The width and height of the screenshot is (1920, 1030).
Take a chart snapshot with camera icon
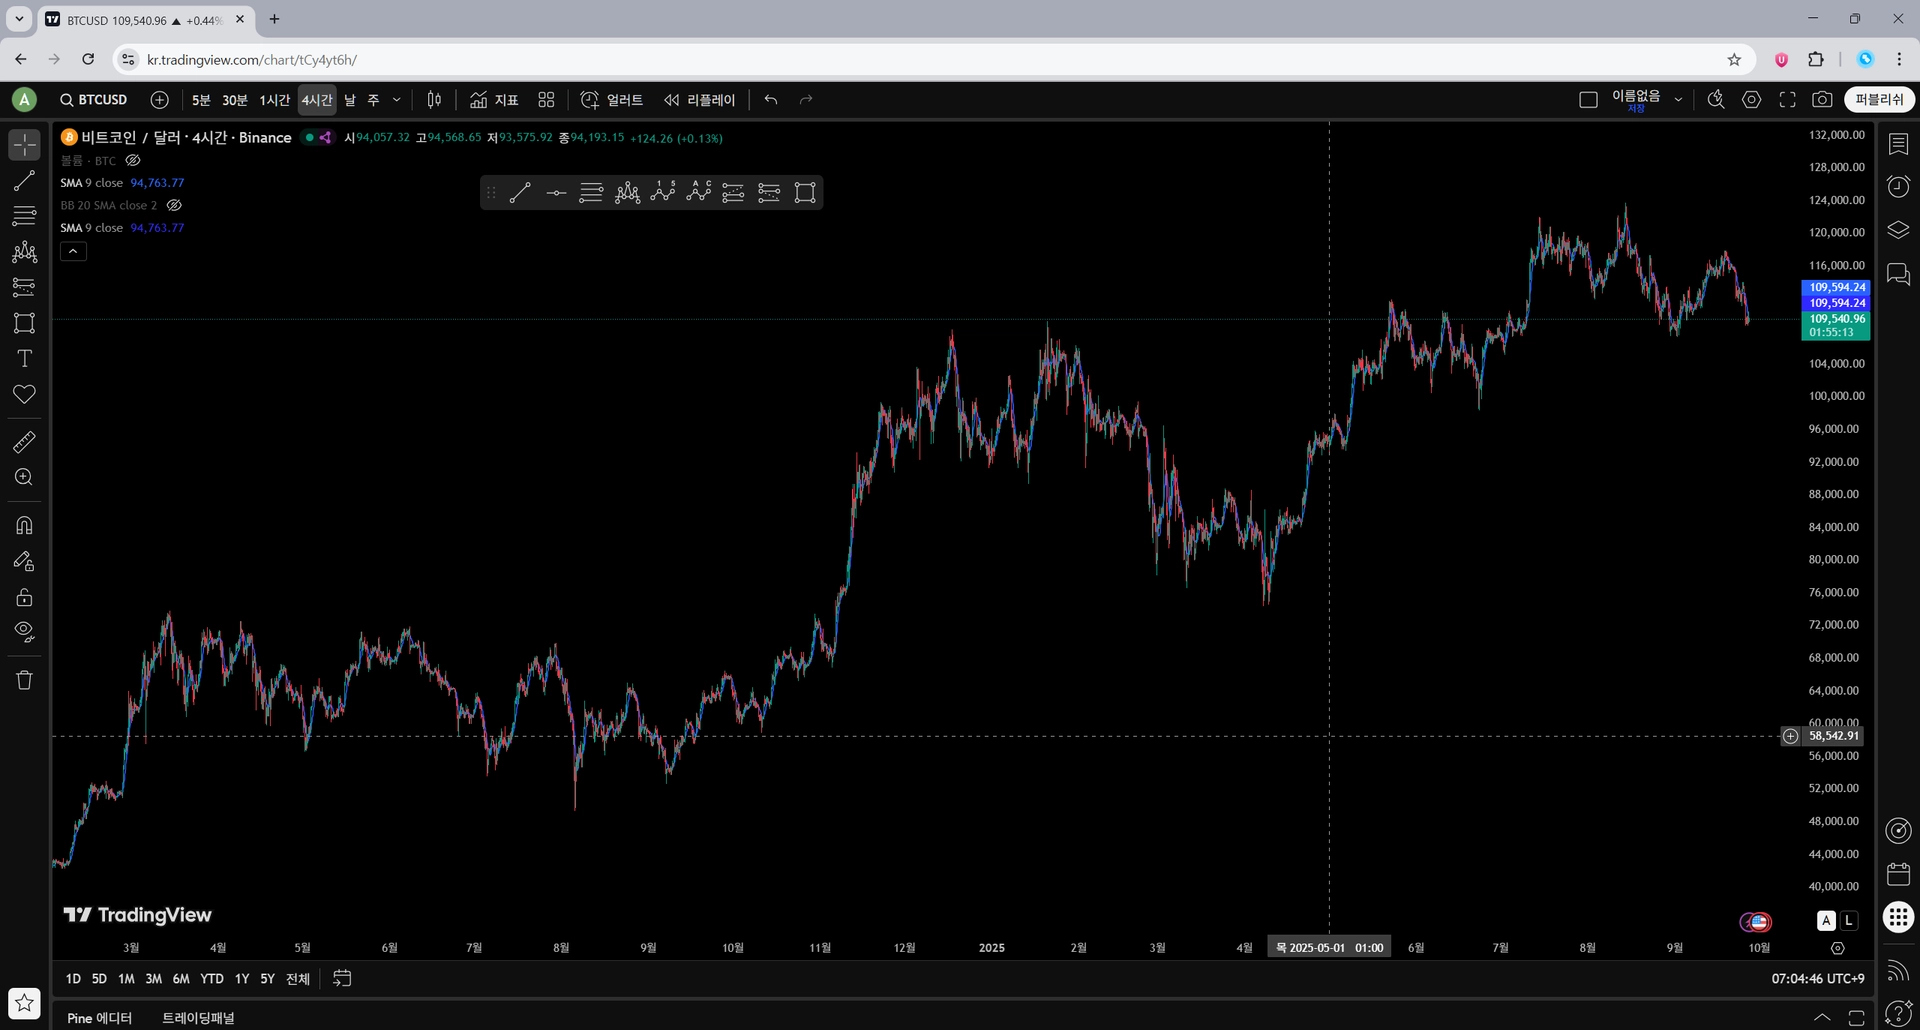1822,100
